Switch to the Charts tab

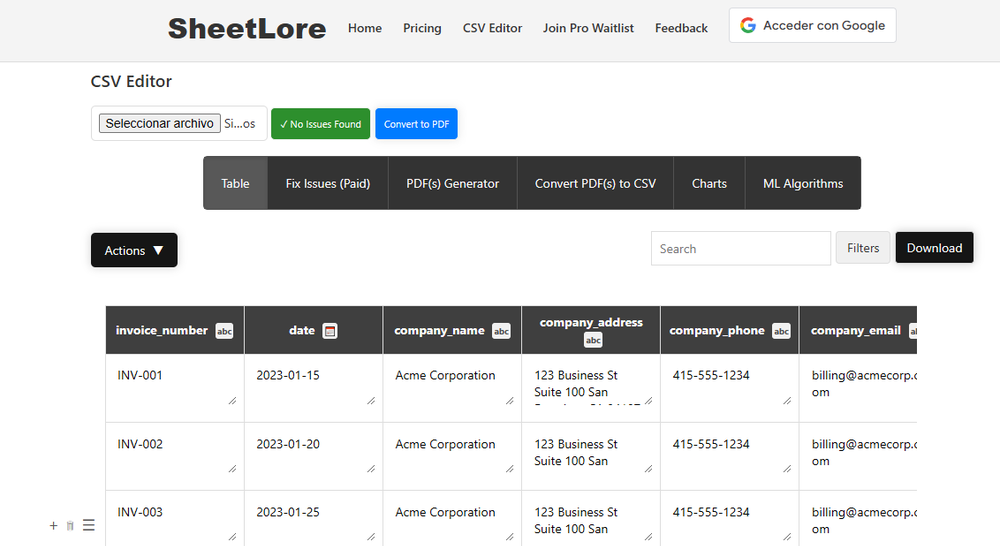709,183
